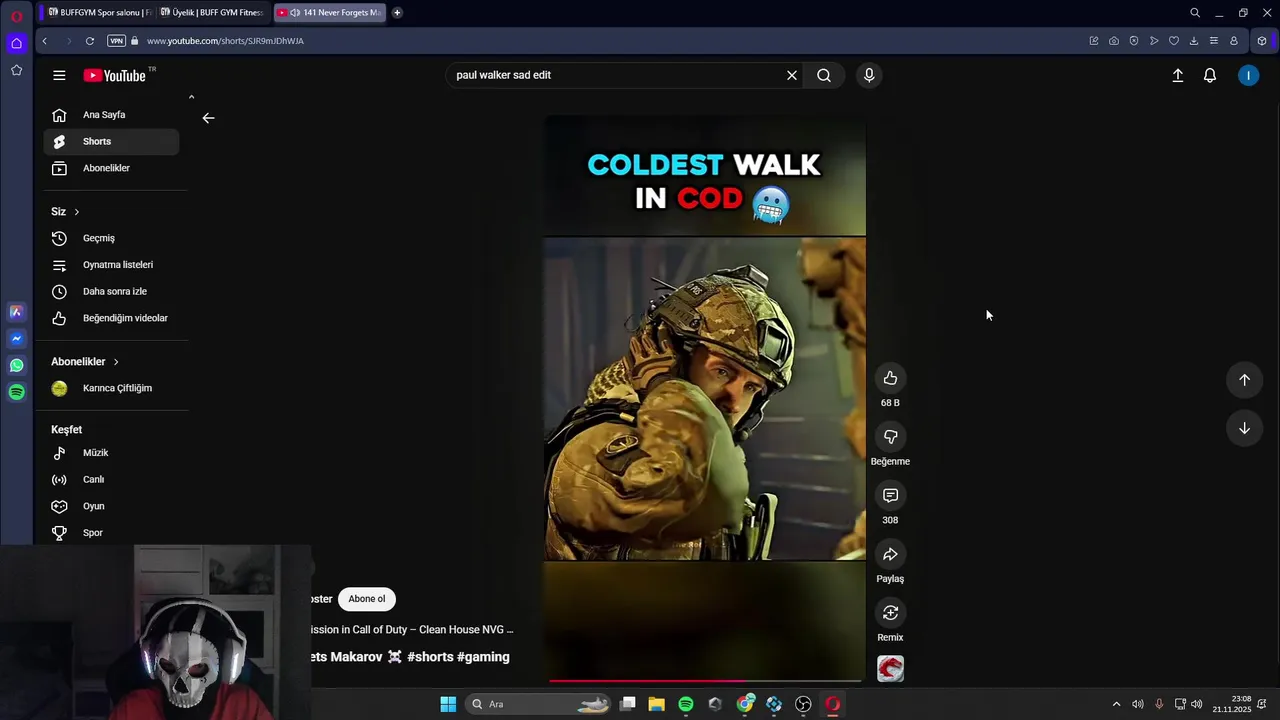Collapse the sidebar with the top caret
Image resolution: width=1280 pixels, height=720 pixels.
click(x=191, y=97)
